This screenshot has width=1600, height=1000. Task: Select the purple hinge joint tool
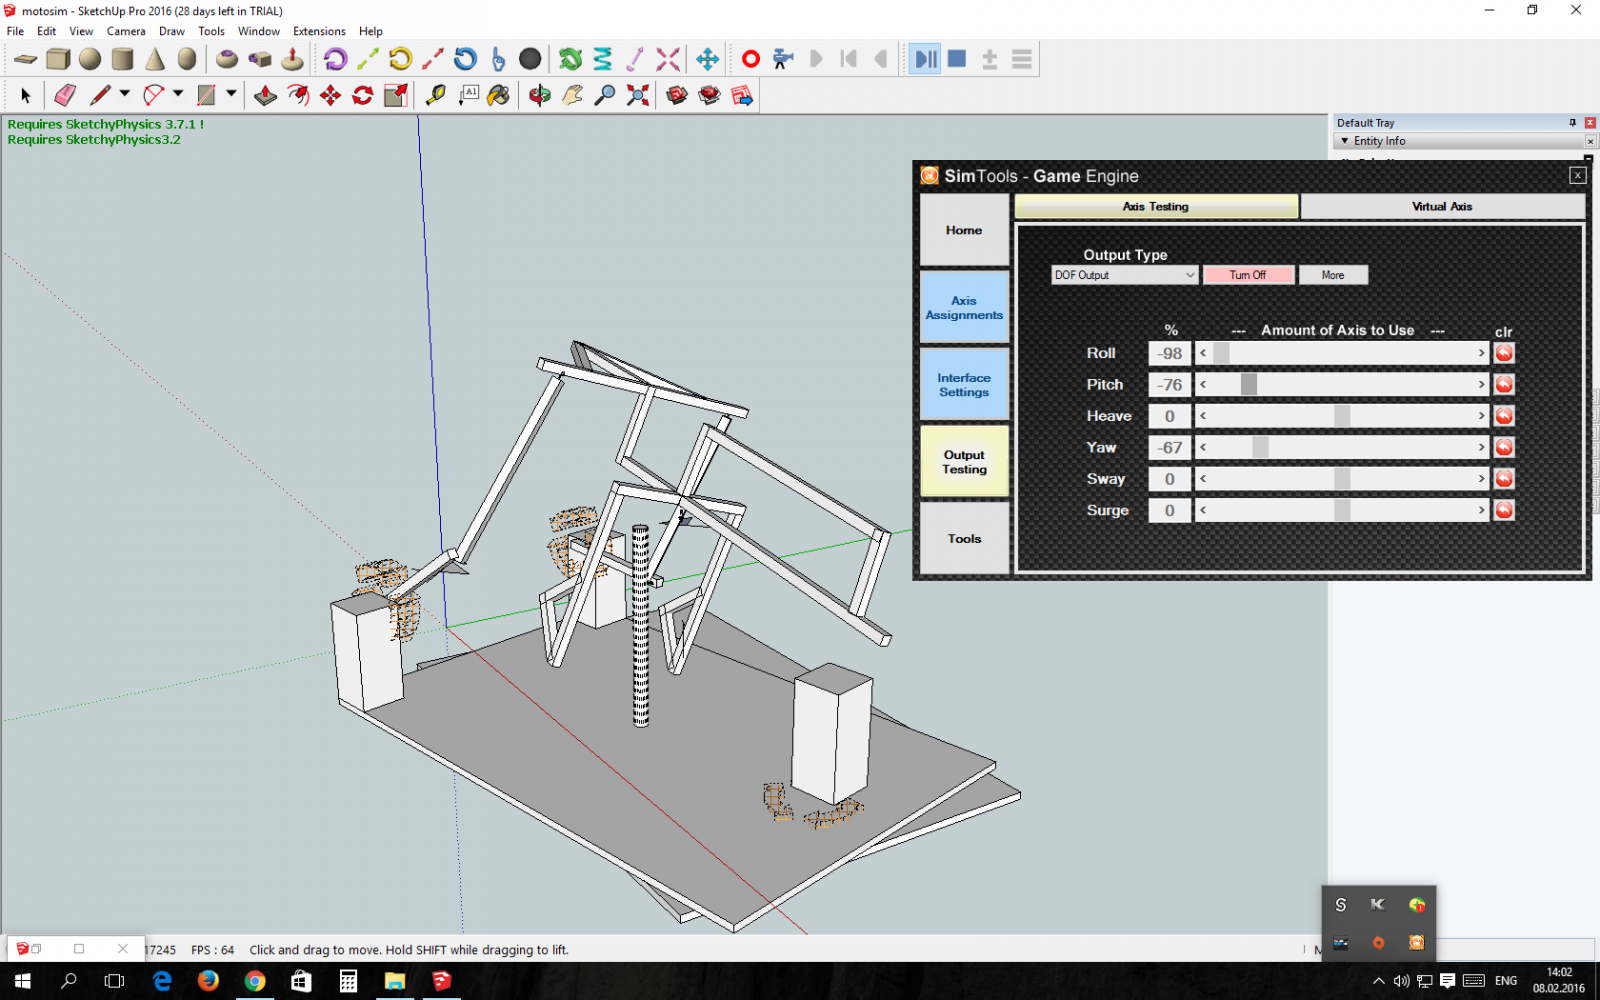(335, 59)
